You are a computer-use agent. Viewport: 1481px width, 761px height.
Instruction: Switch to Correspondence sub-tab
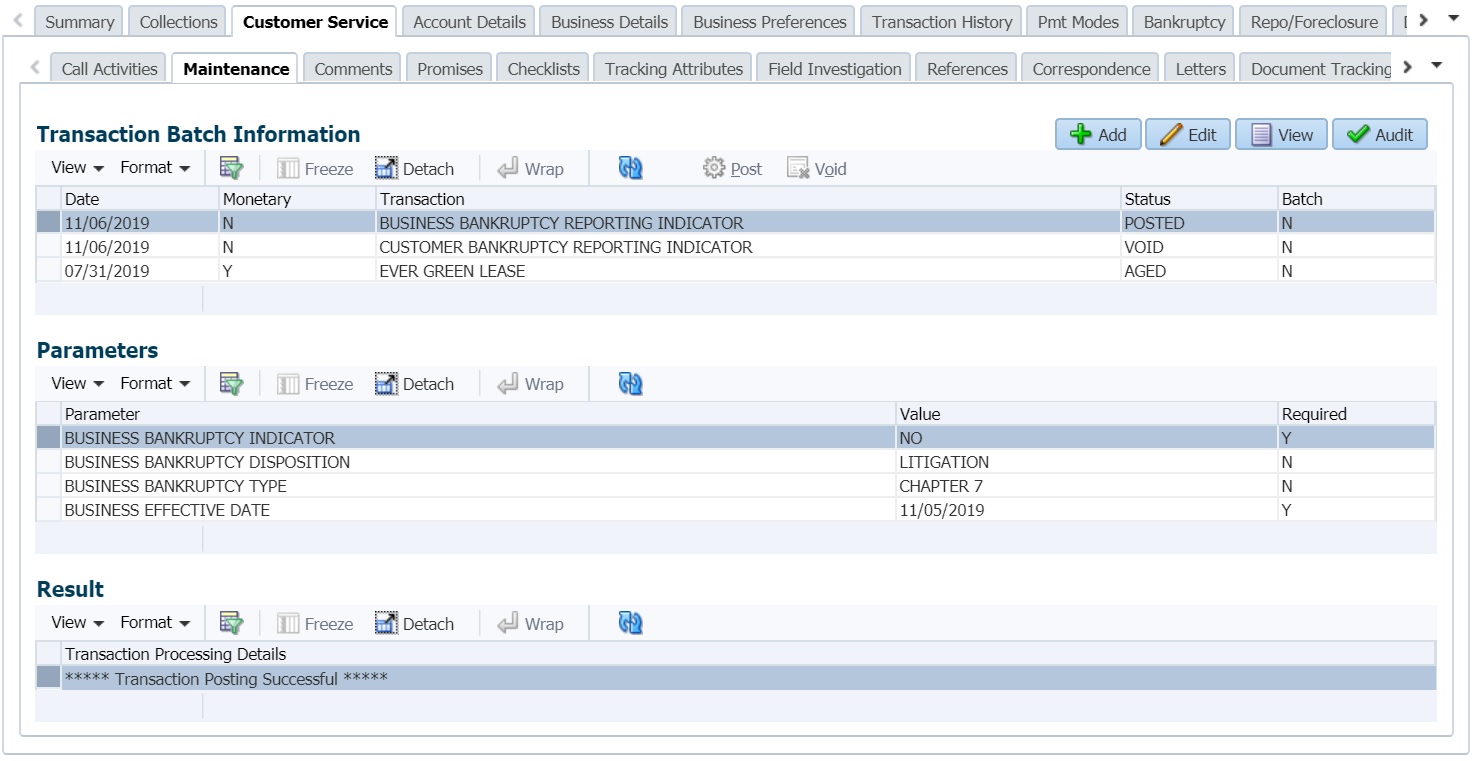(x=1091, y=69)
